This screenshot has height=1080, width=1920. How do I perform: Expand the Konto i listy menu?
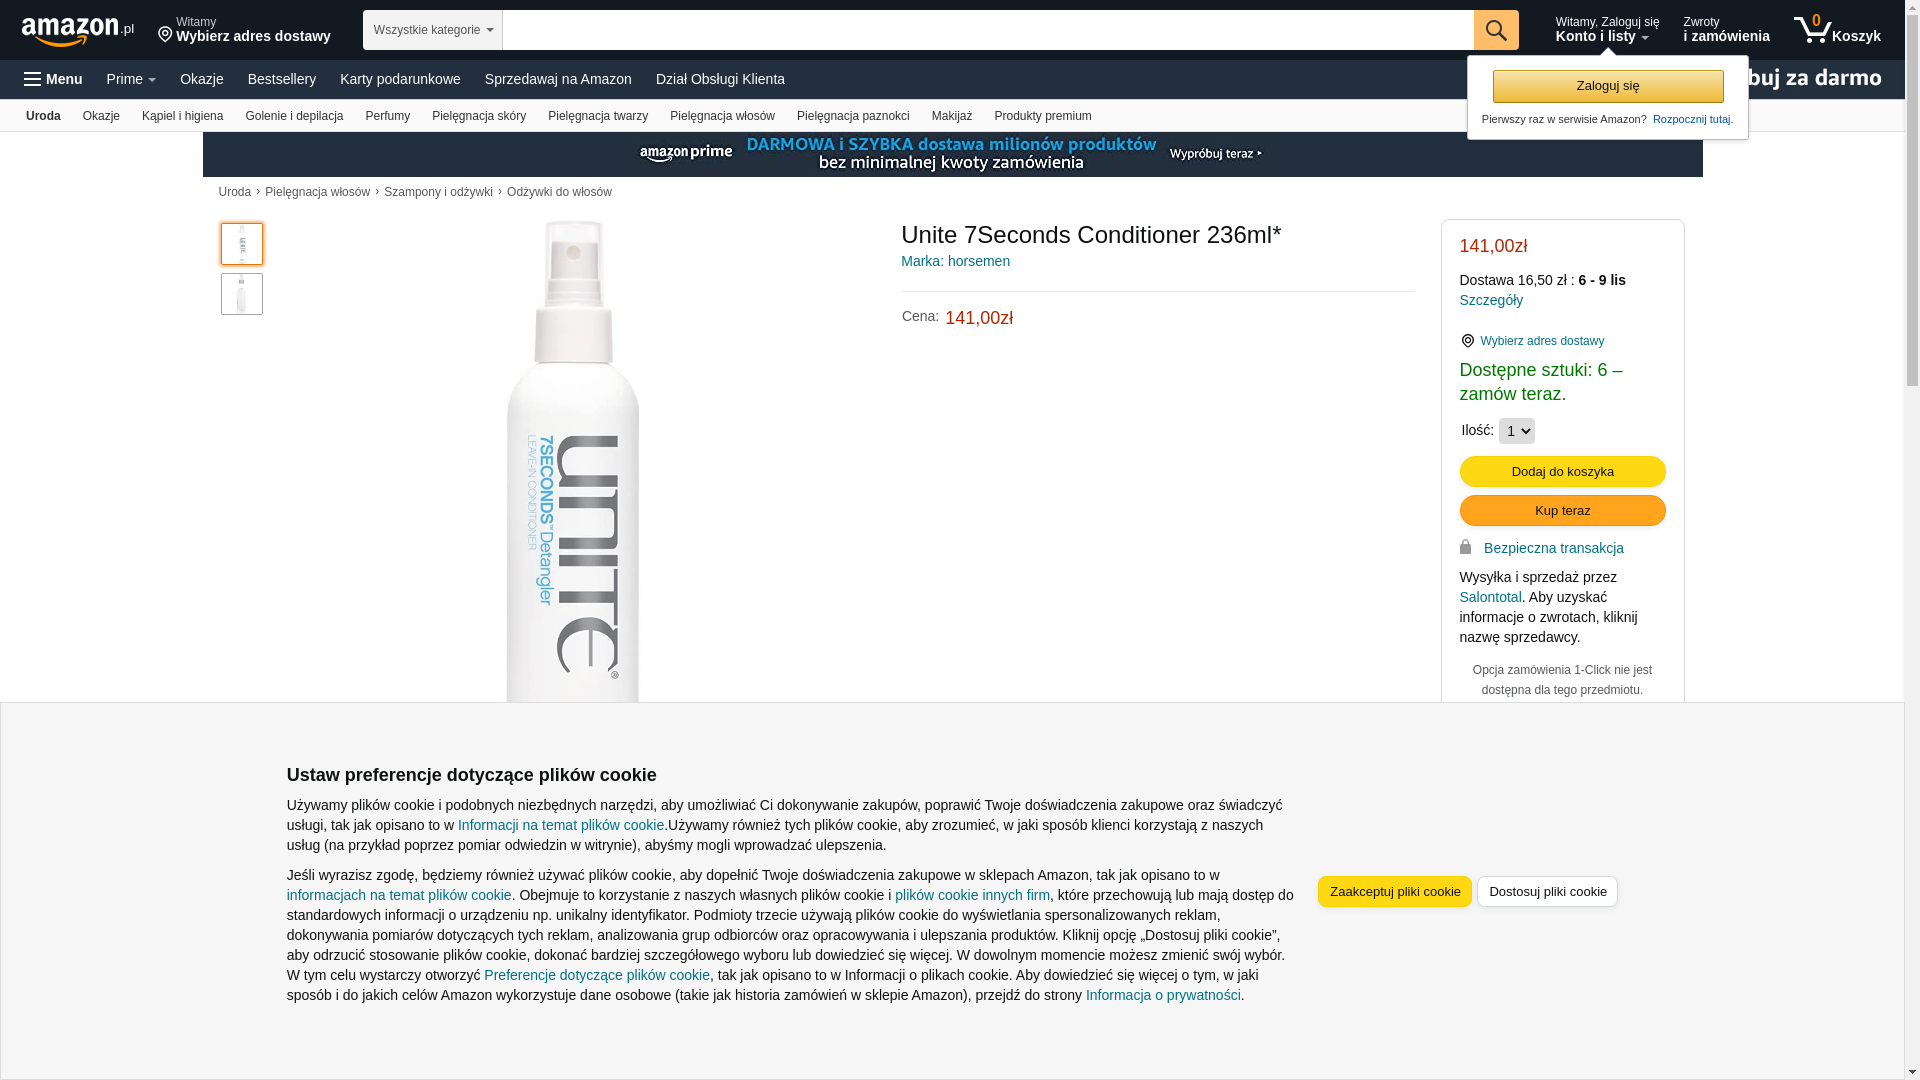[x=1606, y=30]
